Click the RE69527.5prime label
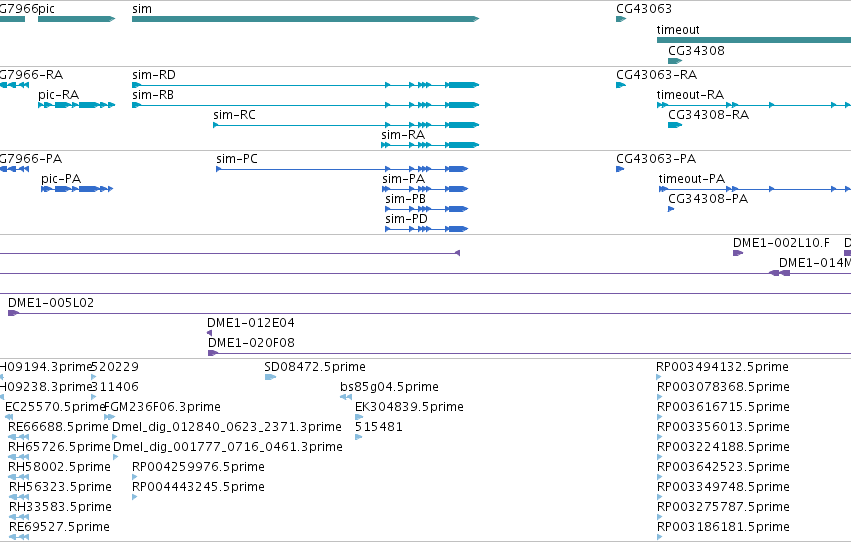The image size is (851, 542). pyautogui.click(x=59, y=527)
